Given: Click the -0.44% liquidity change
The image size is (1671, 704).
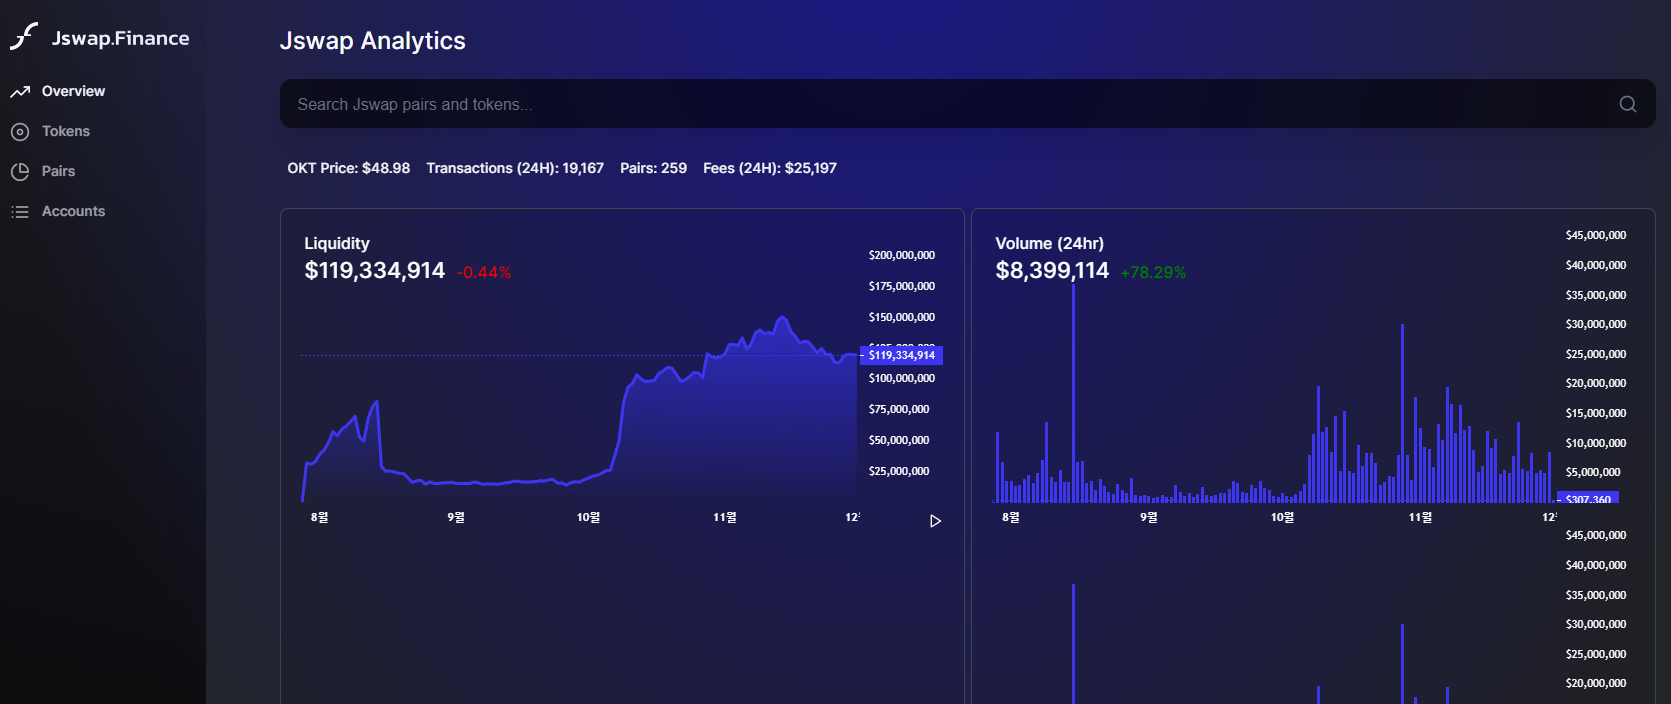Looking at the screenshot, I should 484,272.
